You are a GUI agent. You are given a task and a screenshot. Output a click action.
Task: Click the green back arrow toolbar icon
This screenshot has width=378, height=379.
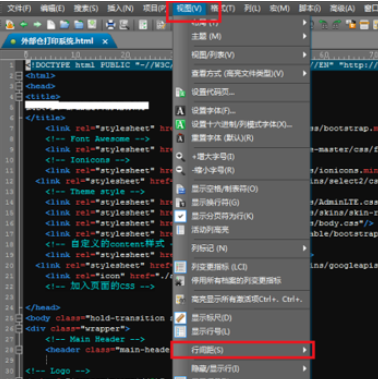(24, 24)
